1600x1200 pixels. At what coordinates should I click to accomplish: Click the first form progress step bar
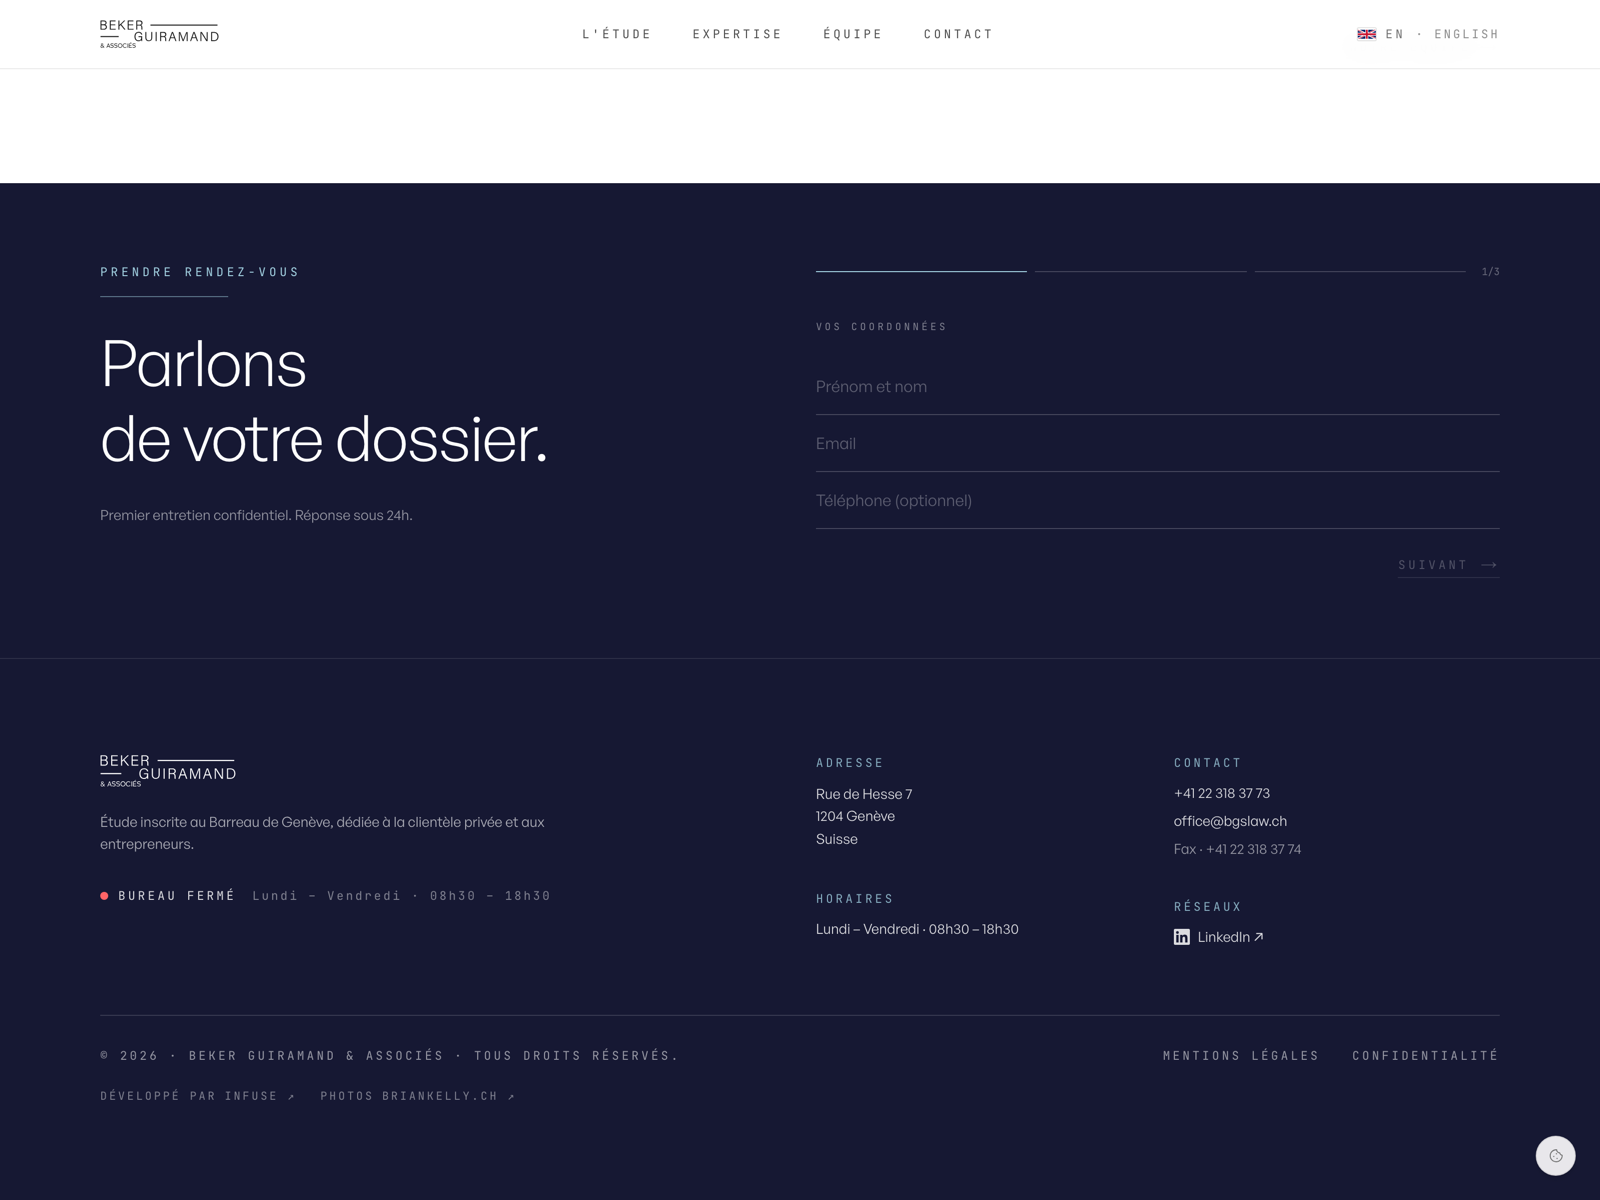tap(921, 271)
